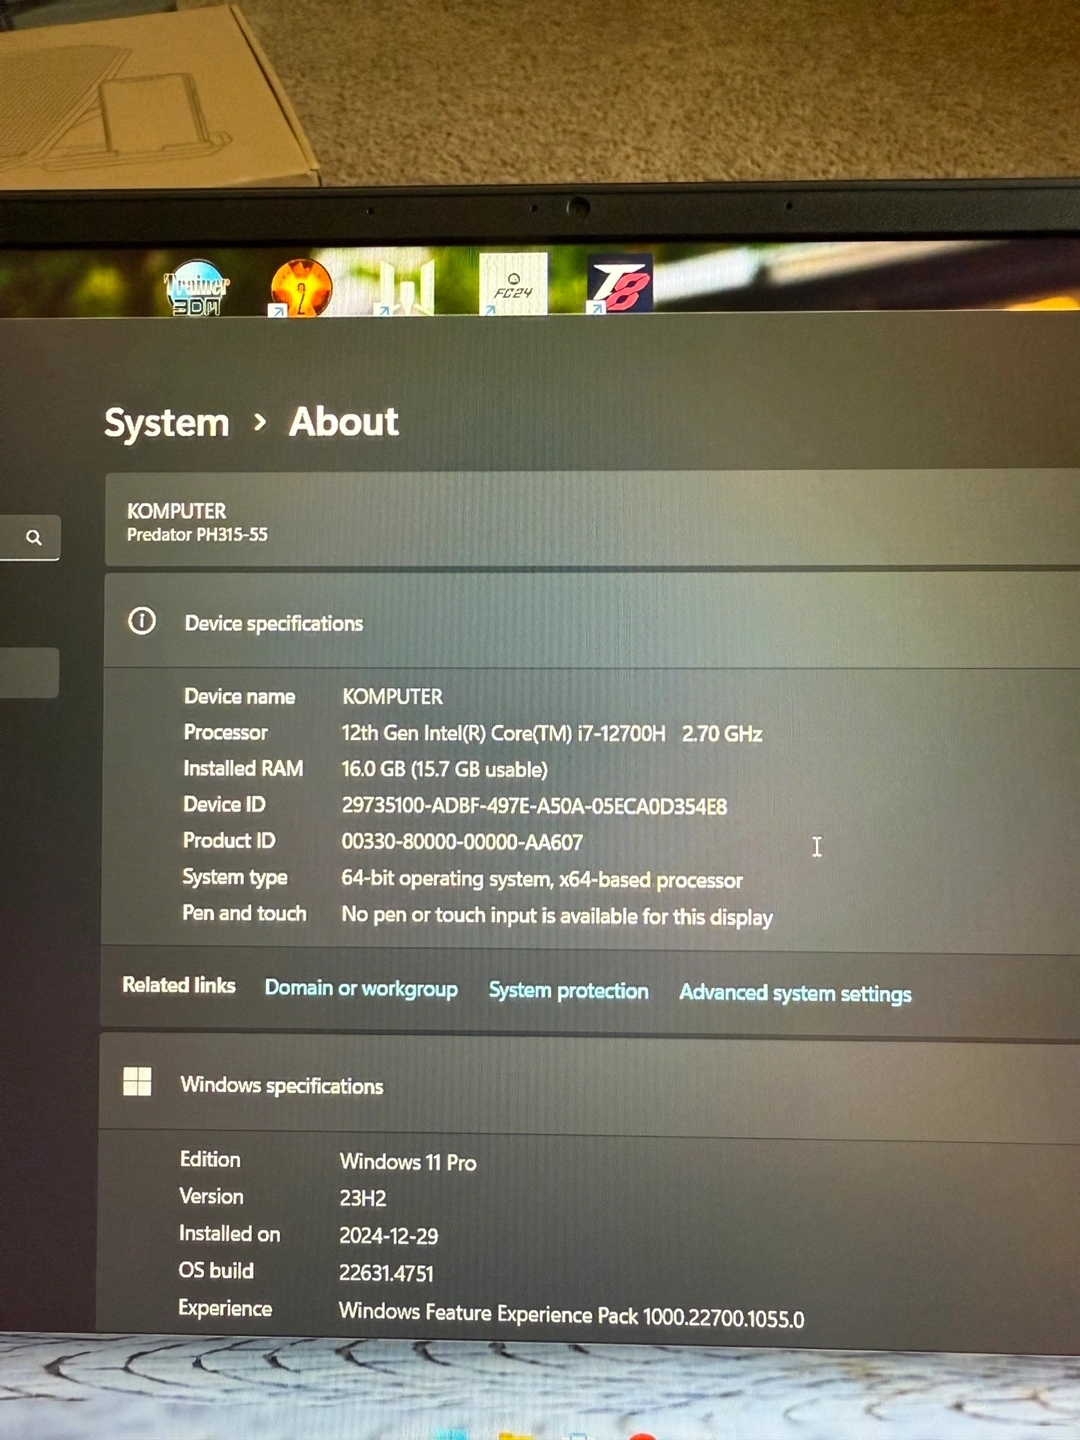Launch the orange number 2 game shortcut
This screenshot has width=1080, height=1440.
300,288
